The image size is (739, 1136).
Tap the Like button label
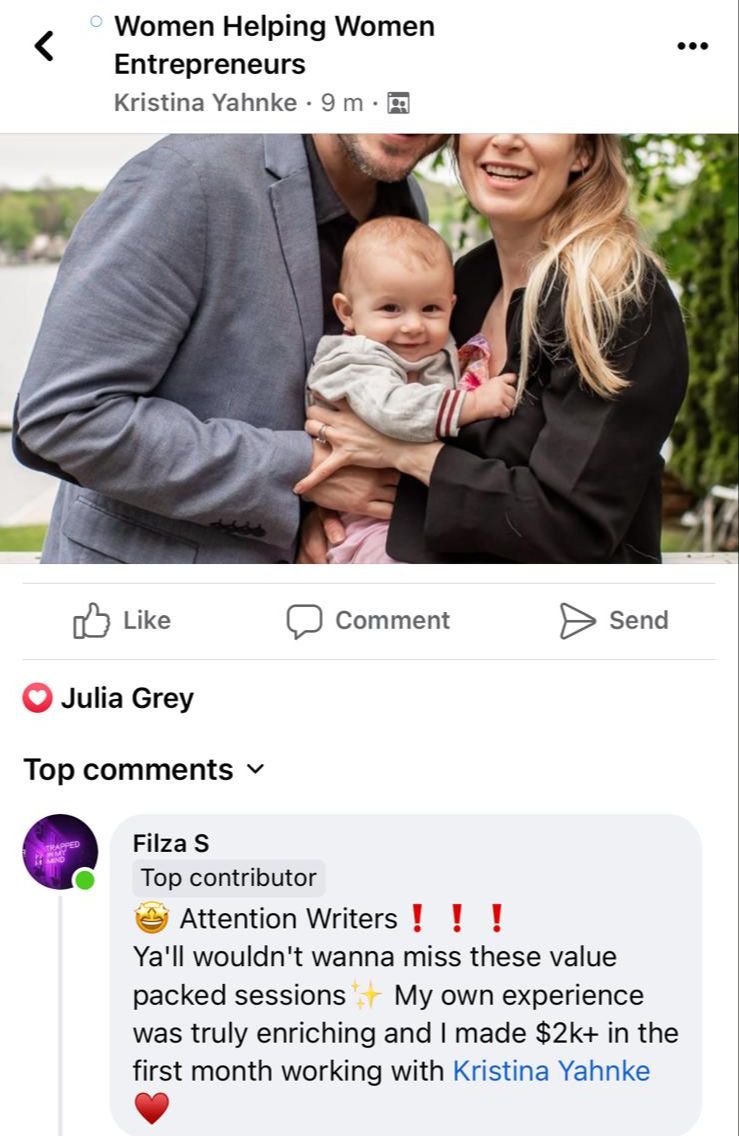tap(147, 621)
